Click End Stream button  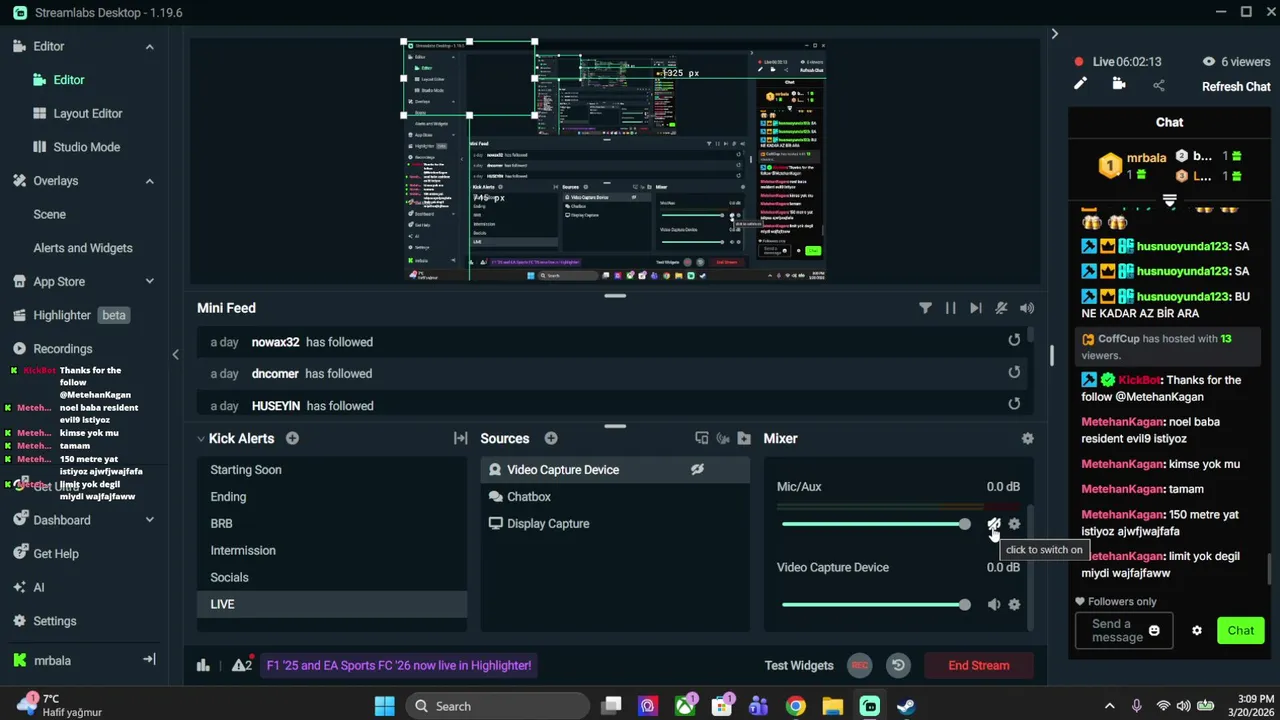coord(978,665)
